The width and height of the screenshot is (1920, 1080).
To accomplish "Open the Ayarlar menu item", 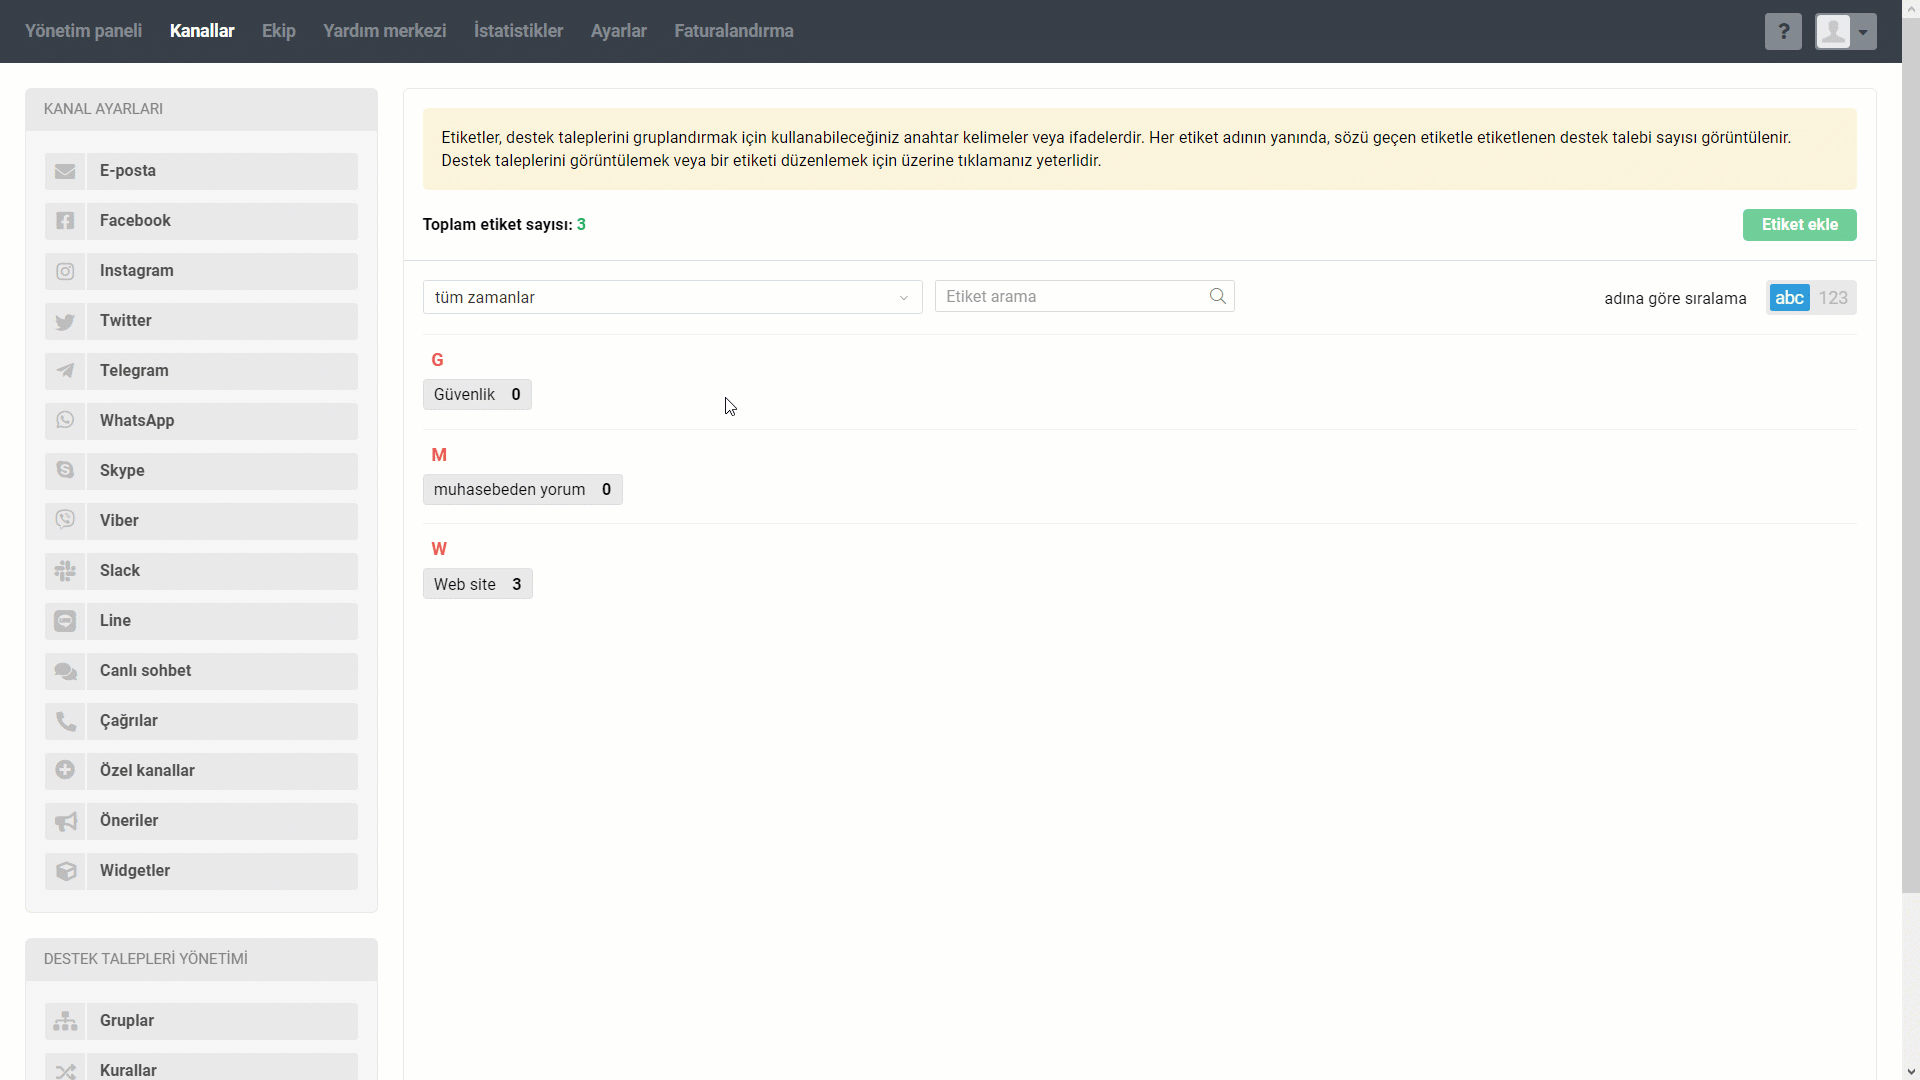I will (x=618, y=31).
